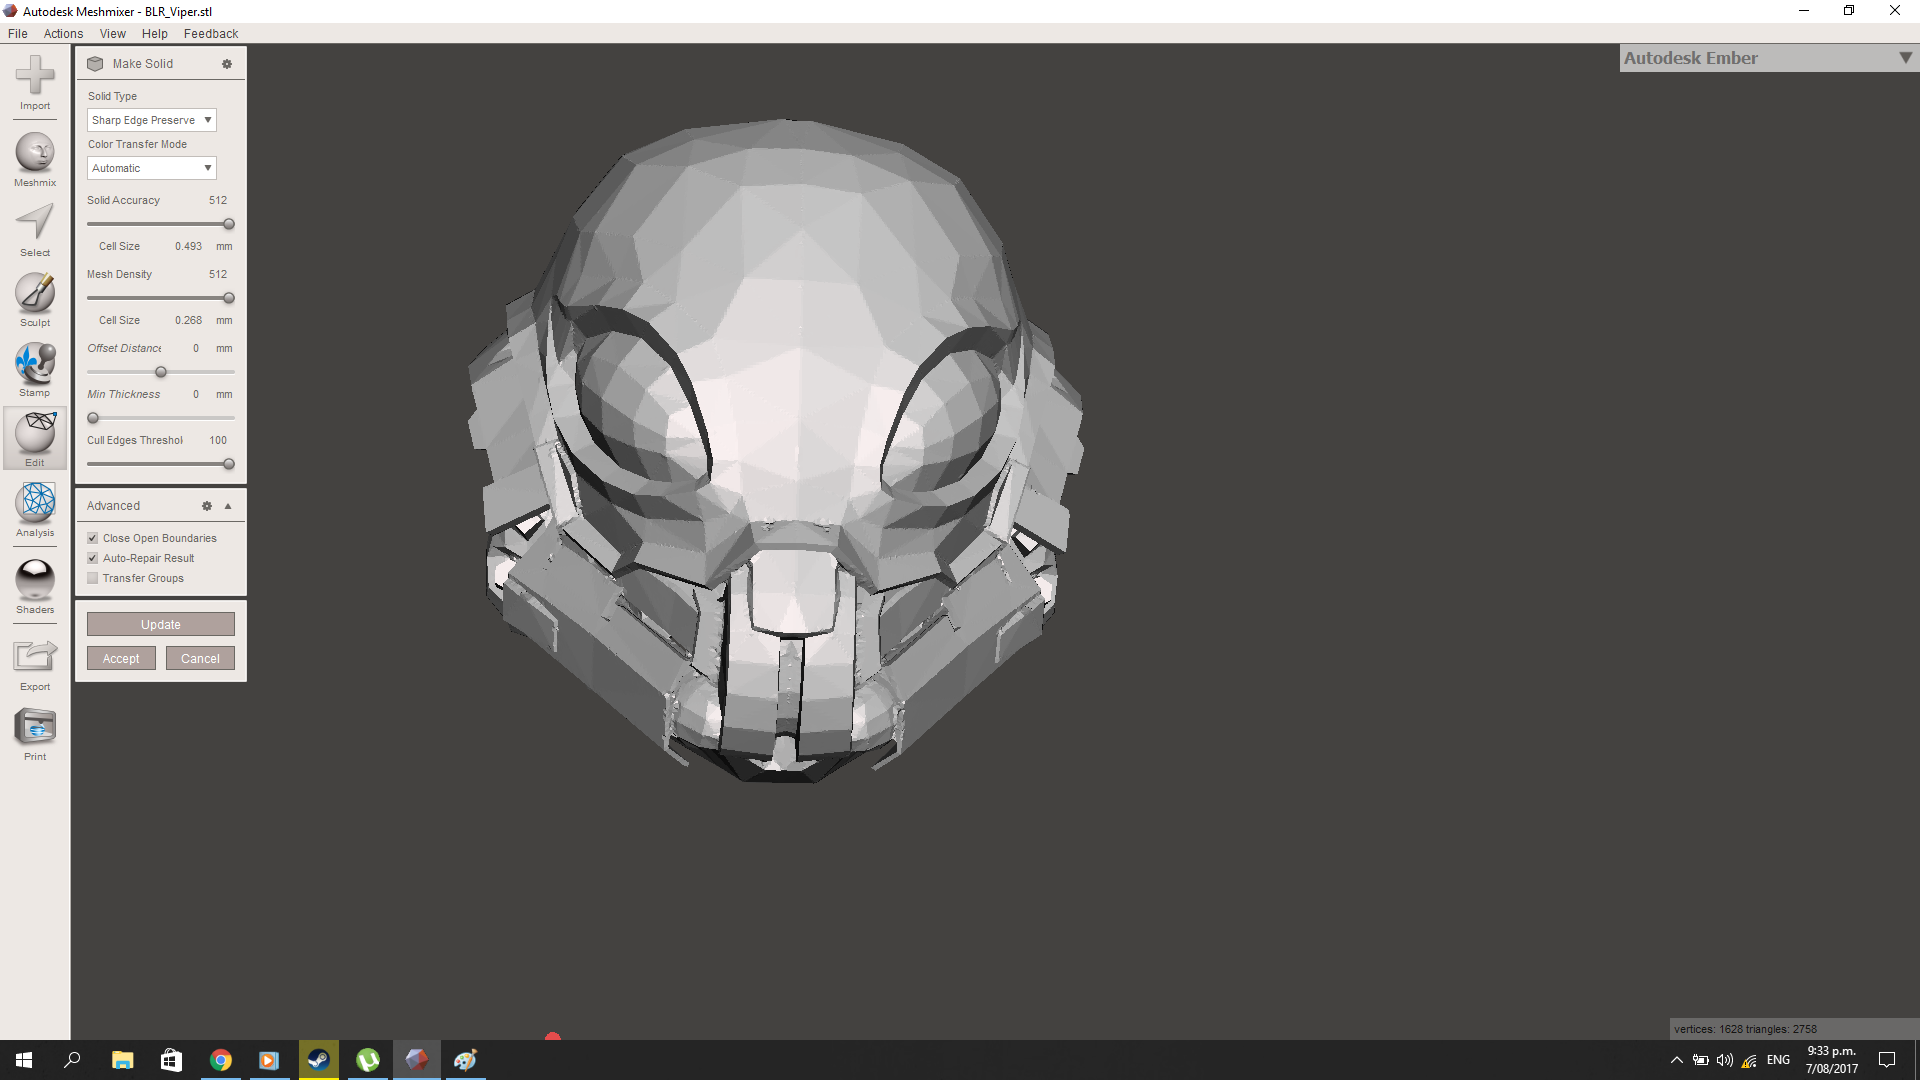
Task: Collapse the Advanced section
Action: coord(228,506)
